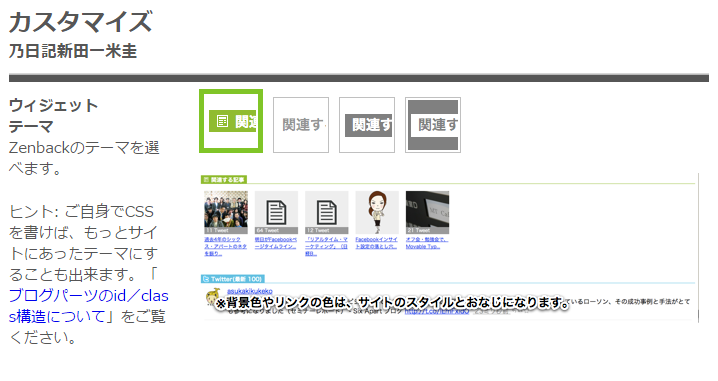718x381 pixels.
Task: Click the dark photo thumbnail with 21 Tweet
Action: point(427,212)
